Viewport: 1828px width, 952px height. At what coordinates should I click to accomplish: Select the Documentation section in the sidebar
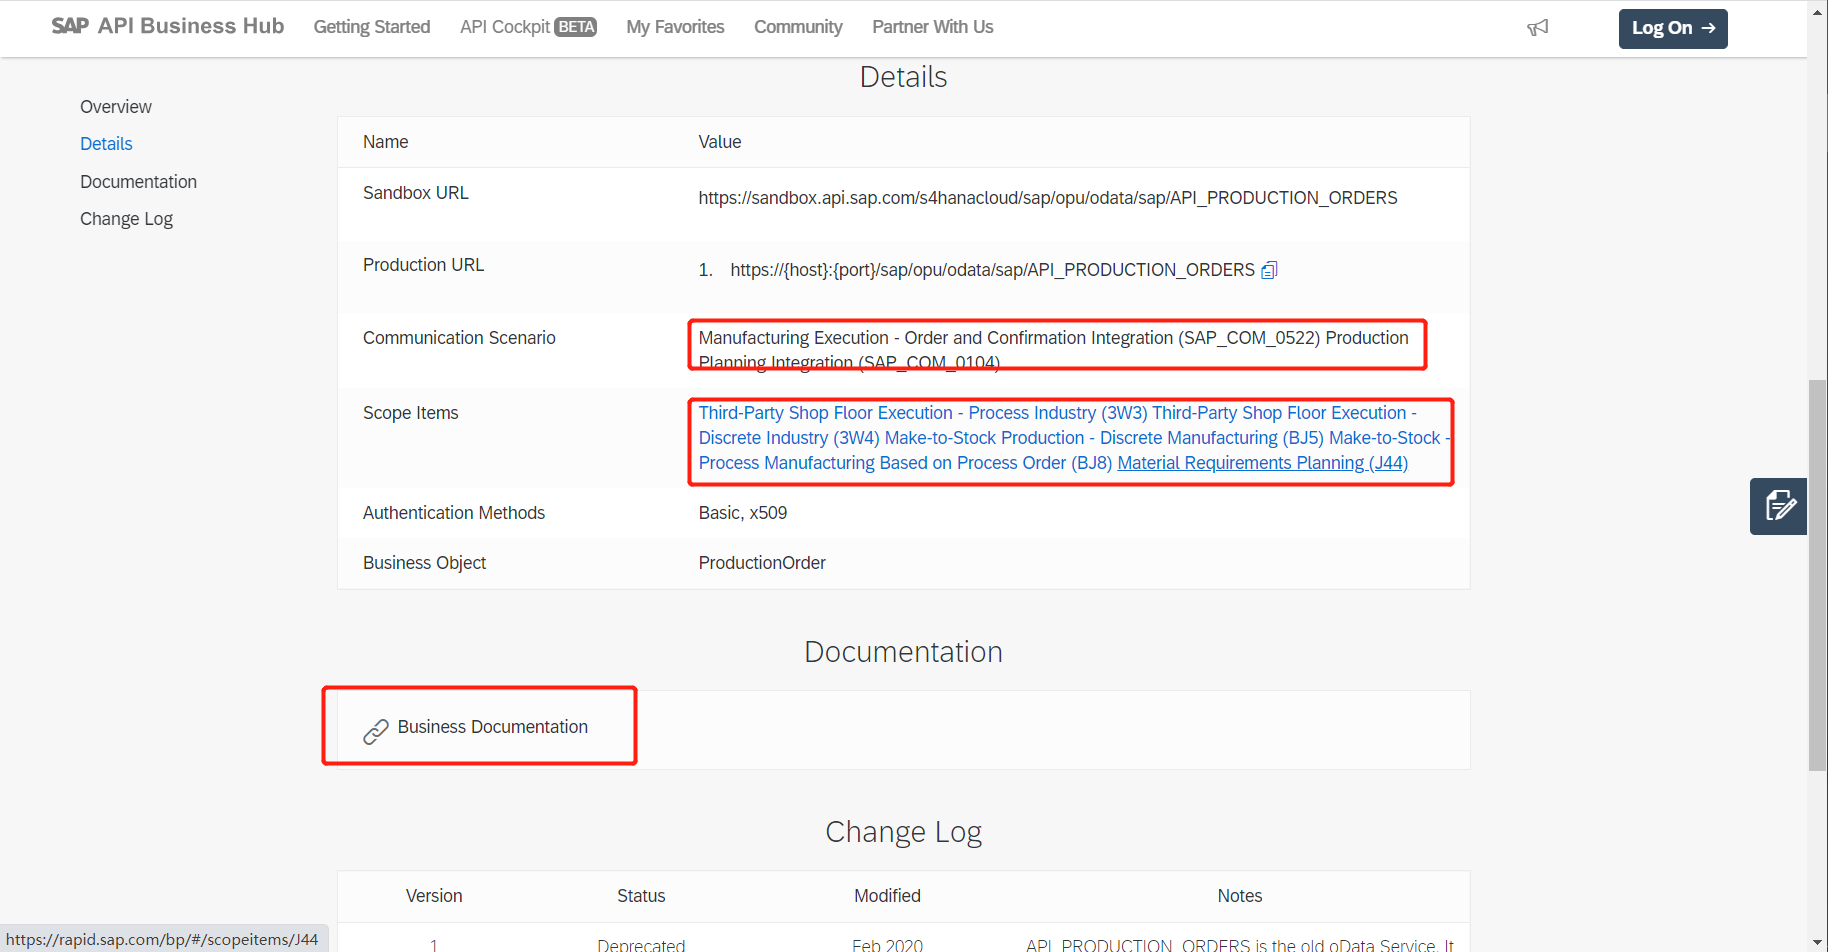(138, 181)
